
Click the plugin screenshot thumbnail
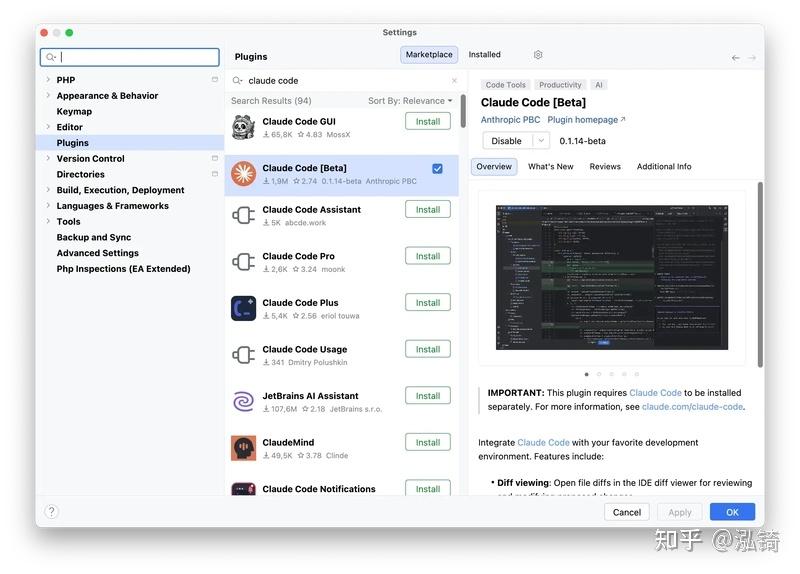[x=612, y=277]
